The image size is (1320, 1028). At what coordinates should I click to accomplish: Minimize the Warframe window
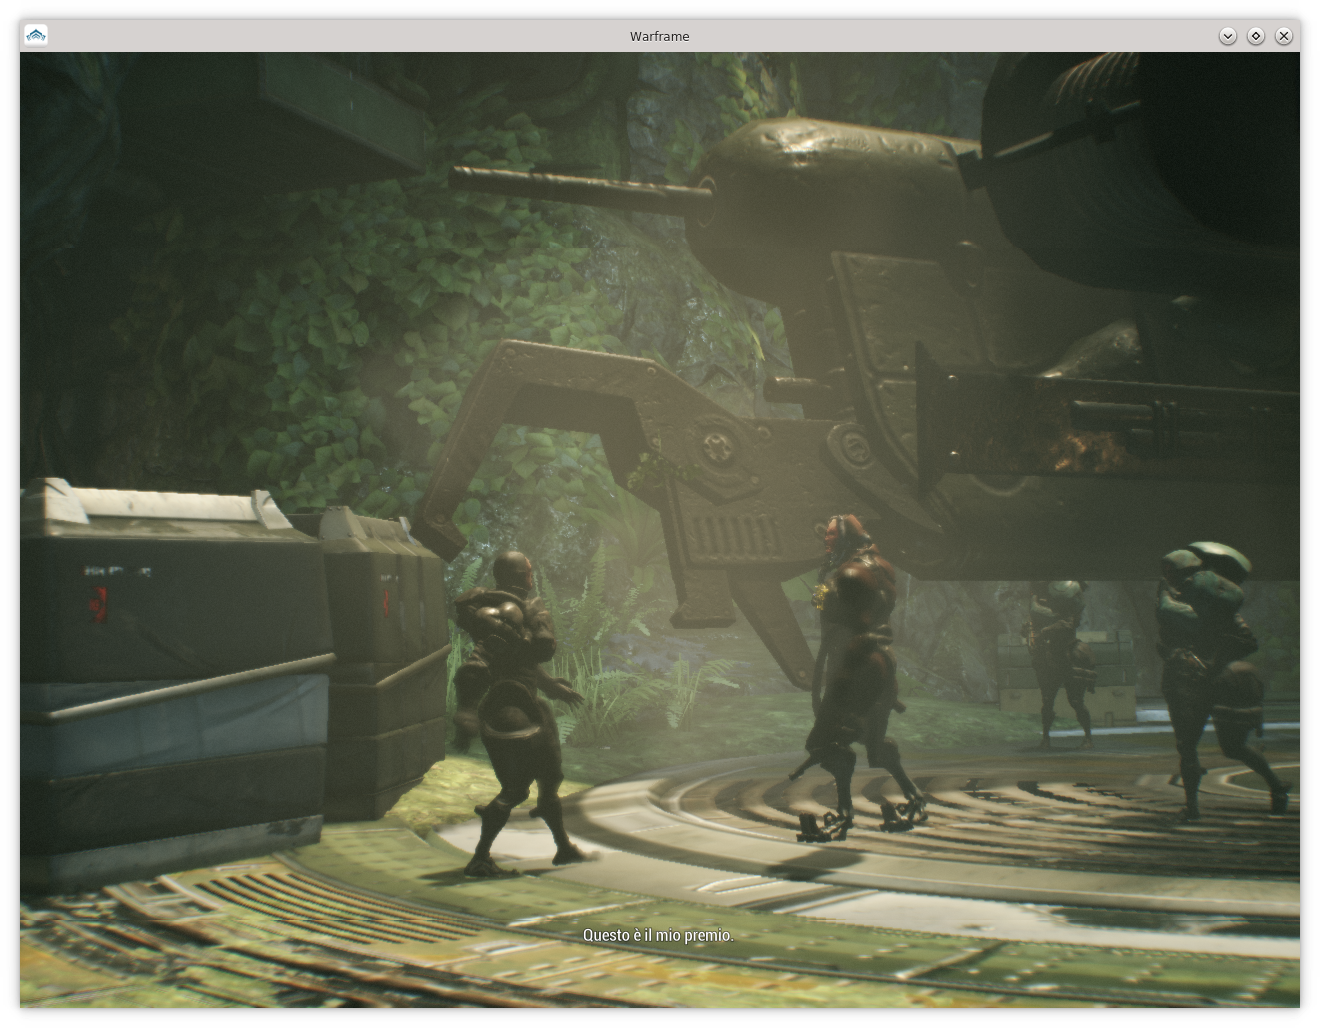(1228, 36)
